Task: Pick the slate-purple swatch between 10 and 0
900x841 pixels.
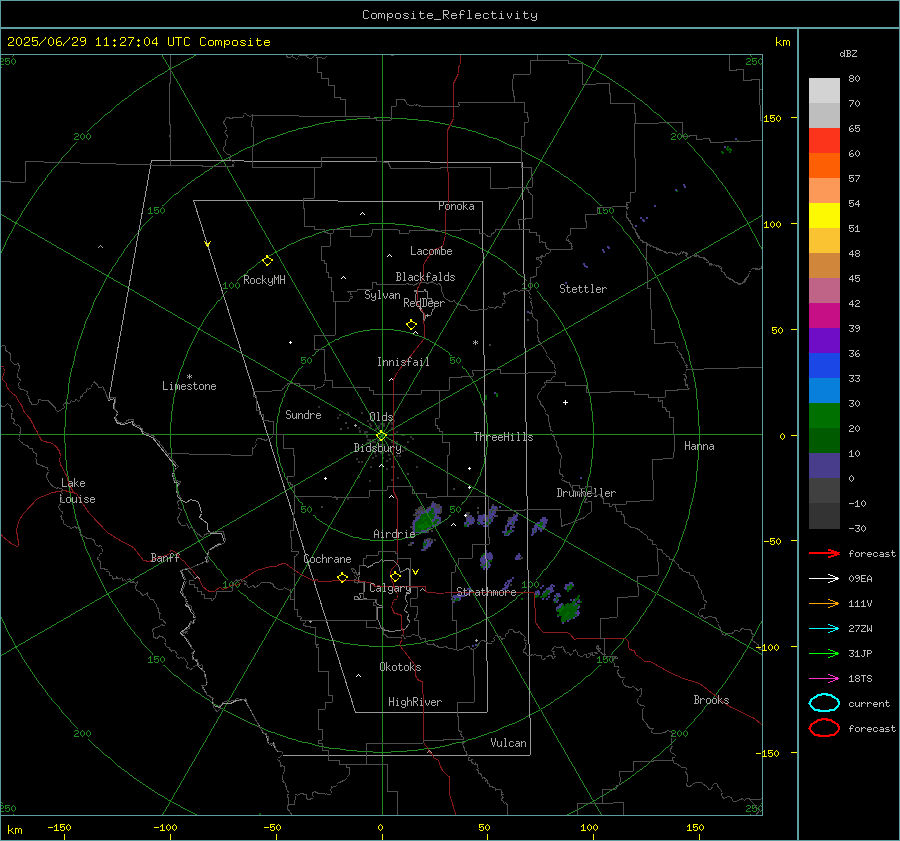Action: click(824, 466)
